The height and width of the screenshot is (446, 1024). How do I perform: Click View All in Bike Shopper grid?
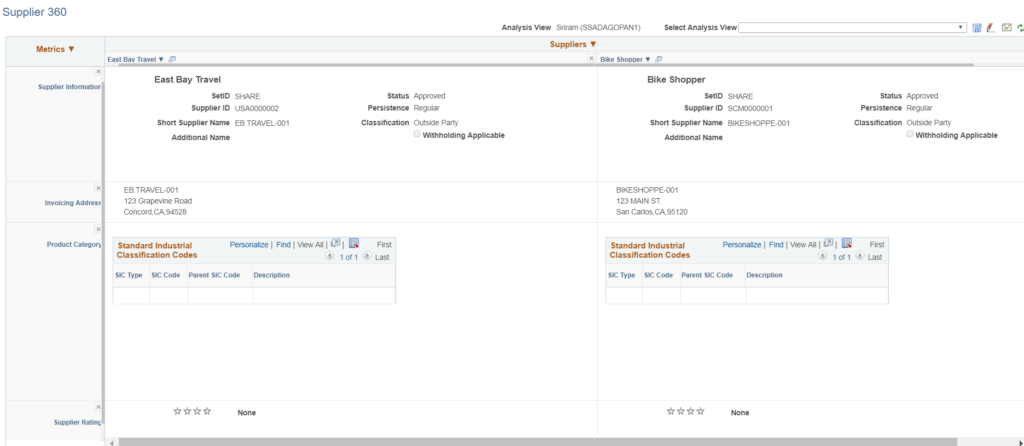803,244
